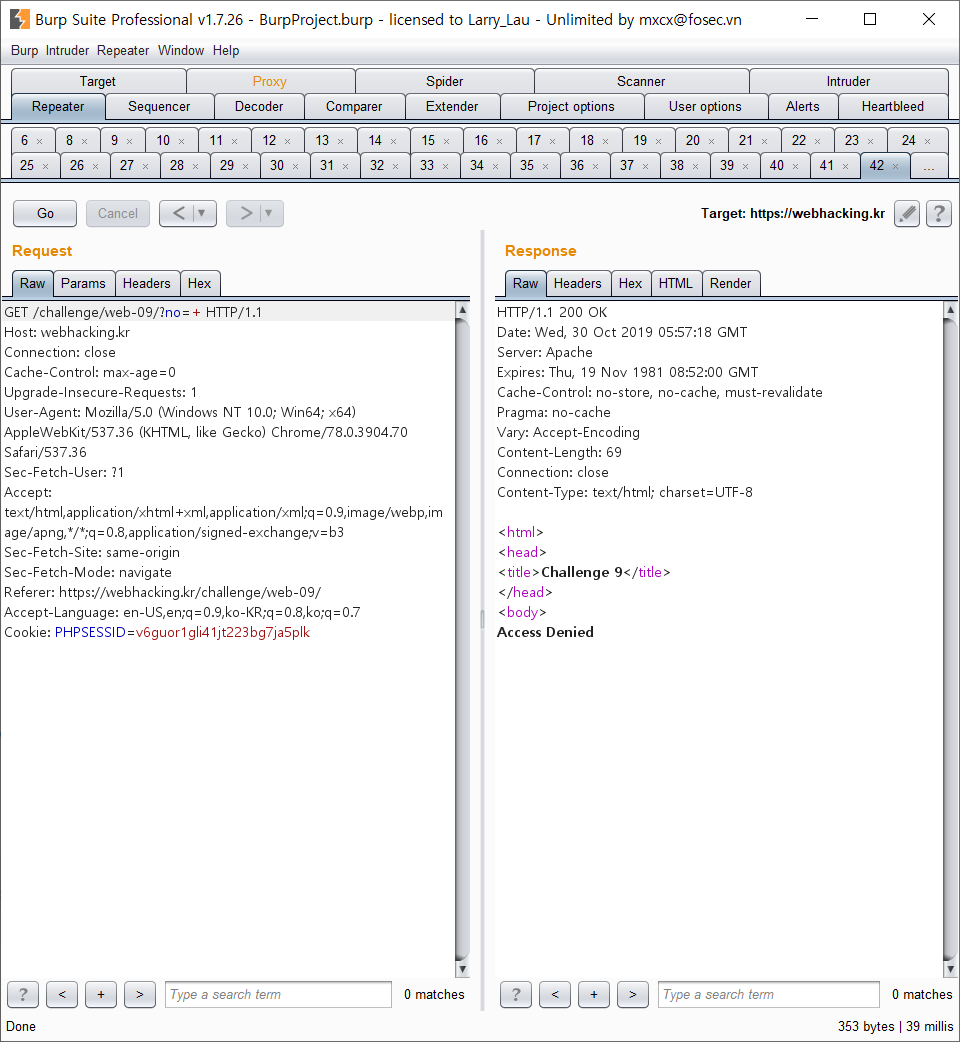Switch to the Scanner tab
The image size is (960, 1042).
640,81
